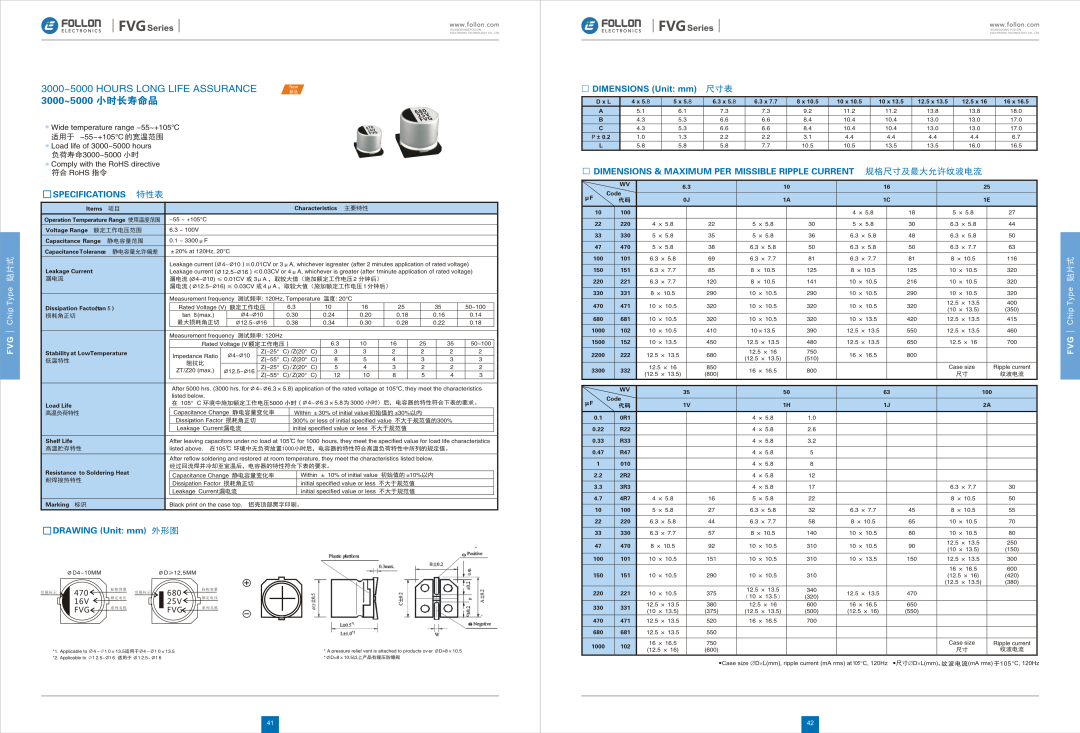Click the circled plus polarity symbol in the drawing
Screen dimensions: 1080x733
click(x=247, y=583)
